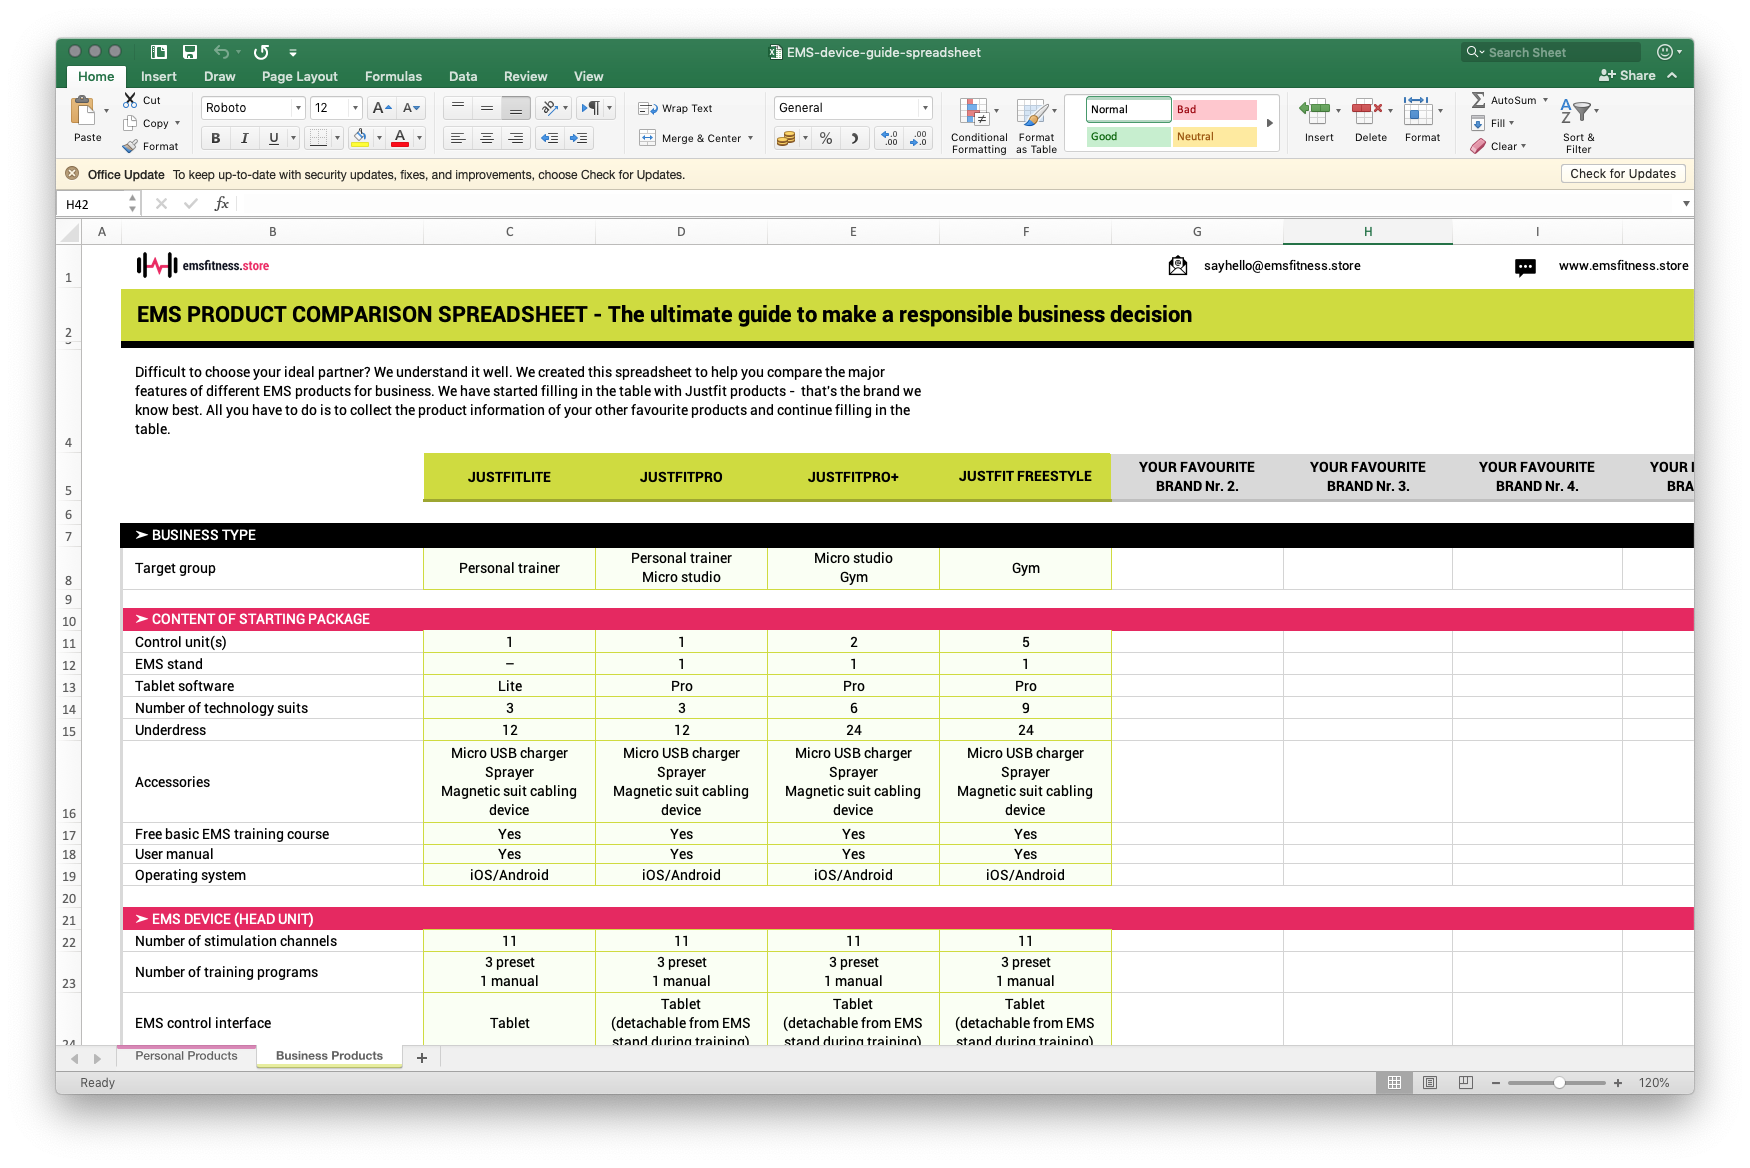Switch to the Page Layout ribbon tab

tap(300, 76)
